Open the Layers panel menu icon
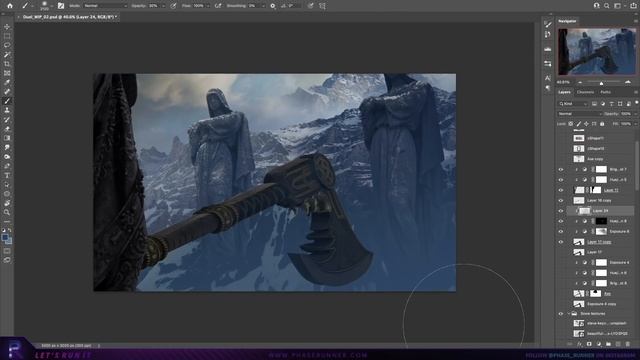The width and height of the screenshot is (640, 360). click(636, 92)
